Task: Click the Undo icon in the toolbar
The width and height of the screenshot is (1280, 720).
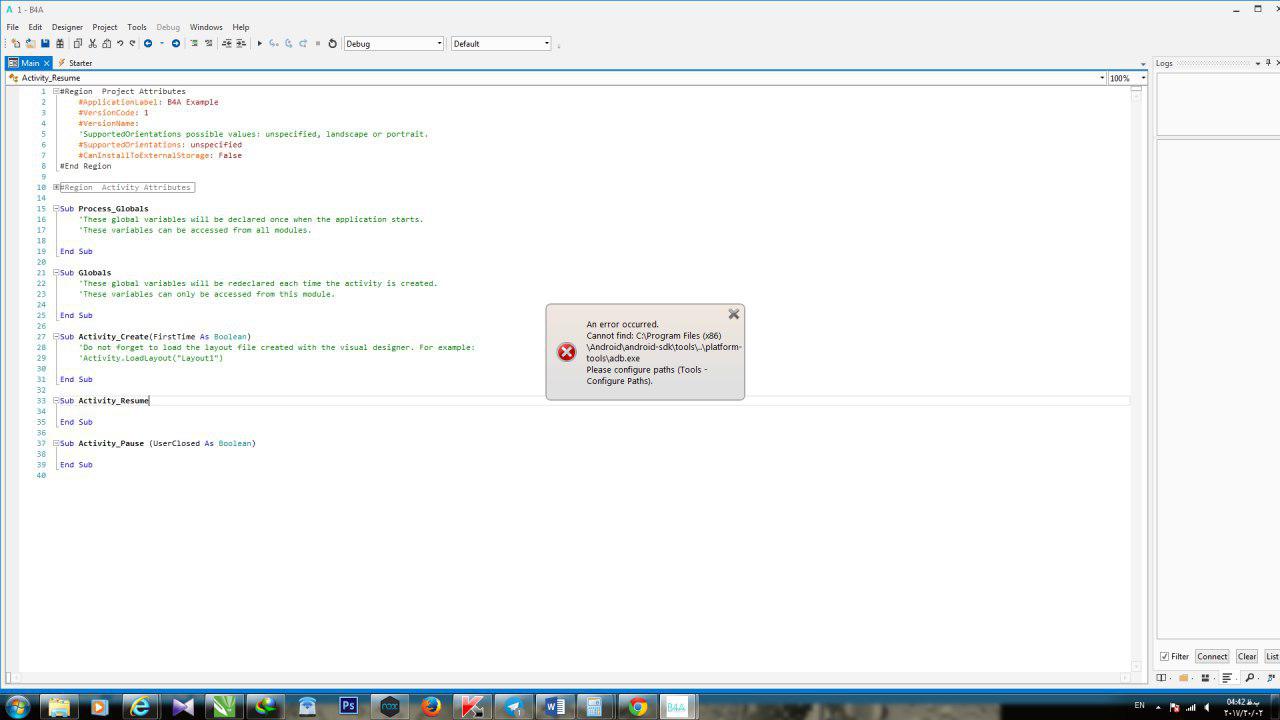Action: click(x=120, y=43)
